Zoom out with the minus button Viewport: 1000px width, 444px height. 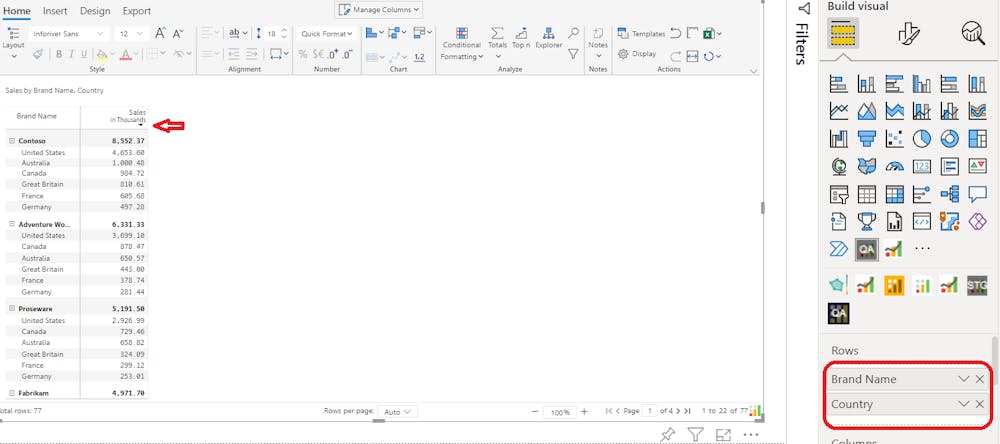point(534,412)
